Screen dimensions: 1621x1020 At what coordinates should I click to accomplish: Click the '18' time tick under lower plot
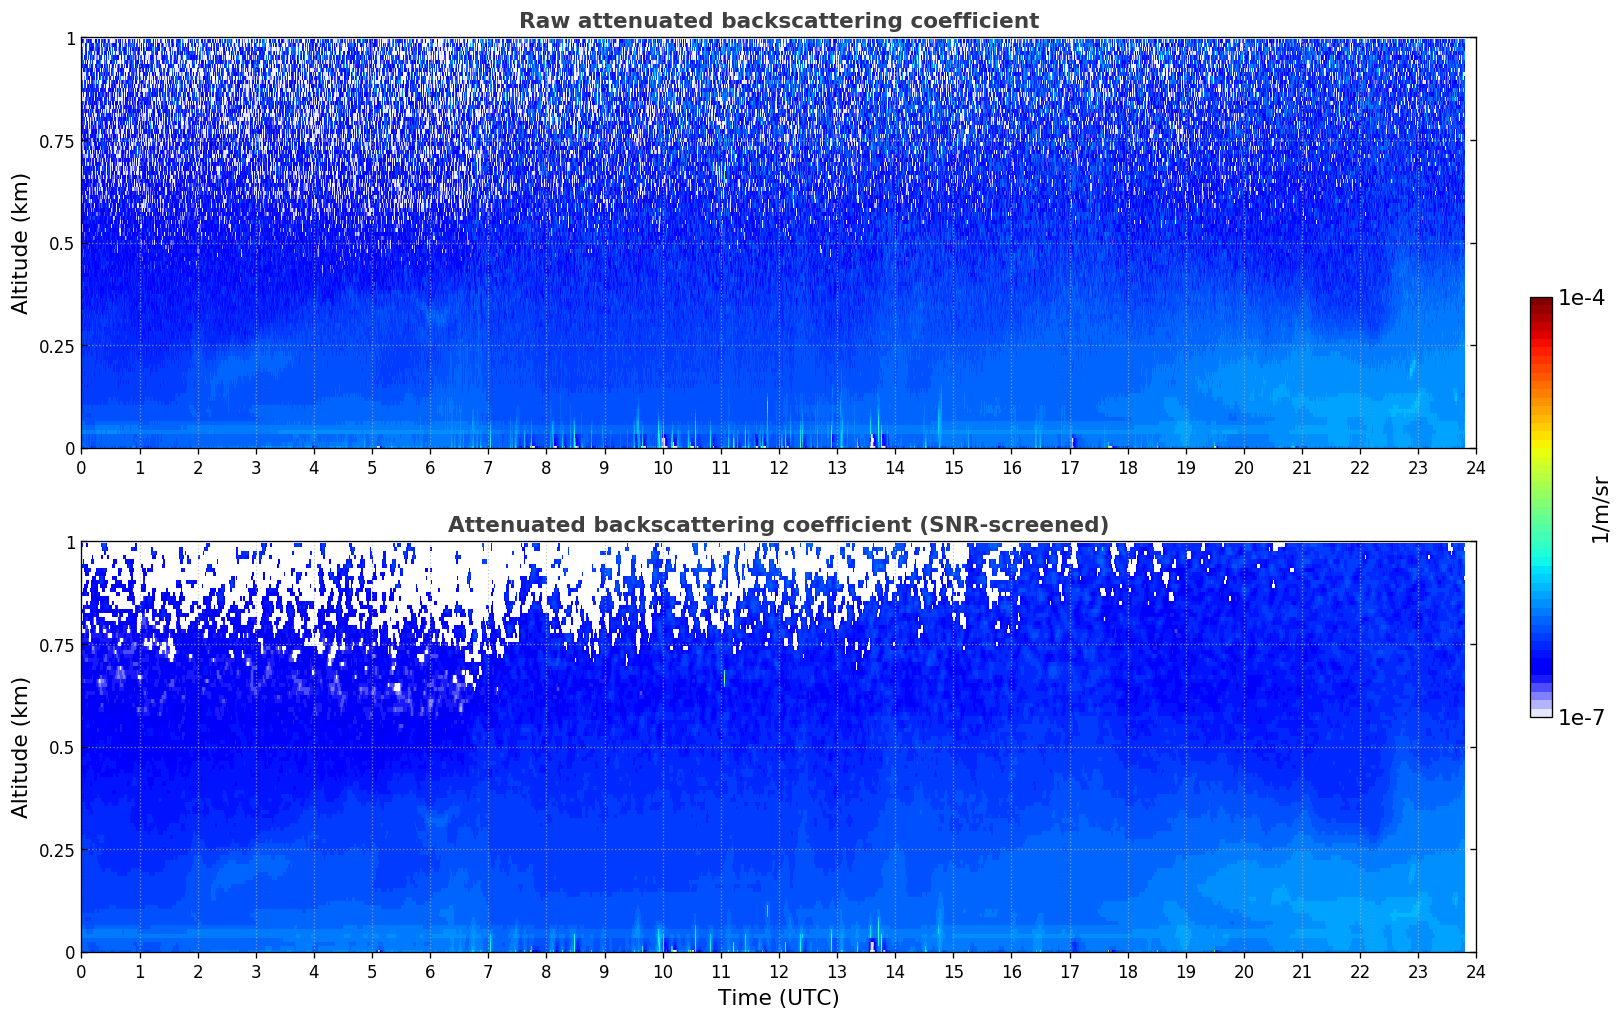click(1127, 971)
